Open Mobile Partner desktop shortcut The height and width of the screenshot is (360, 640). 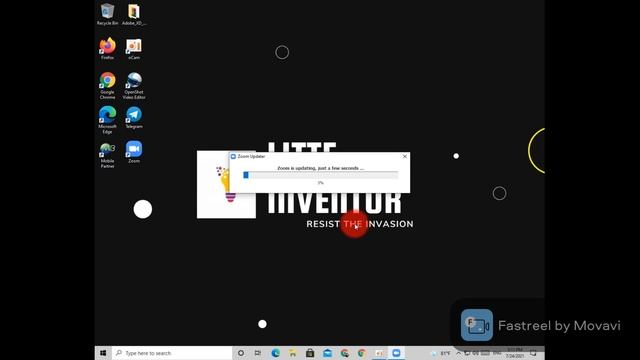pos(107,155)
